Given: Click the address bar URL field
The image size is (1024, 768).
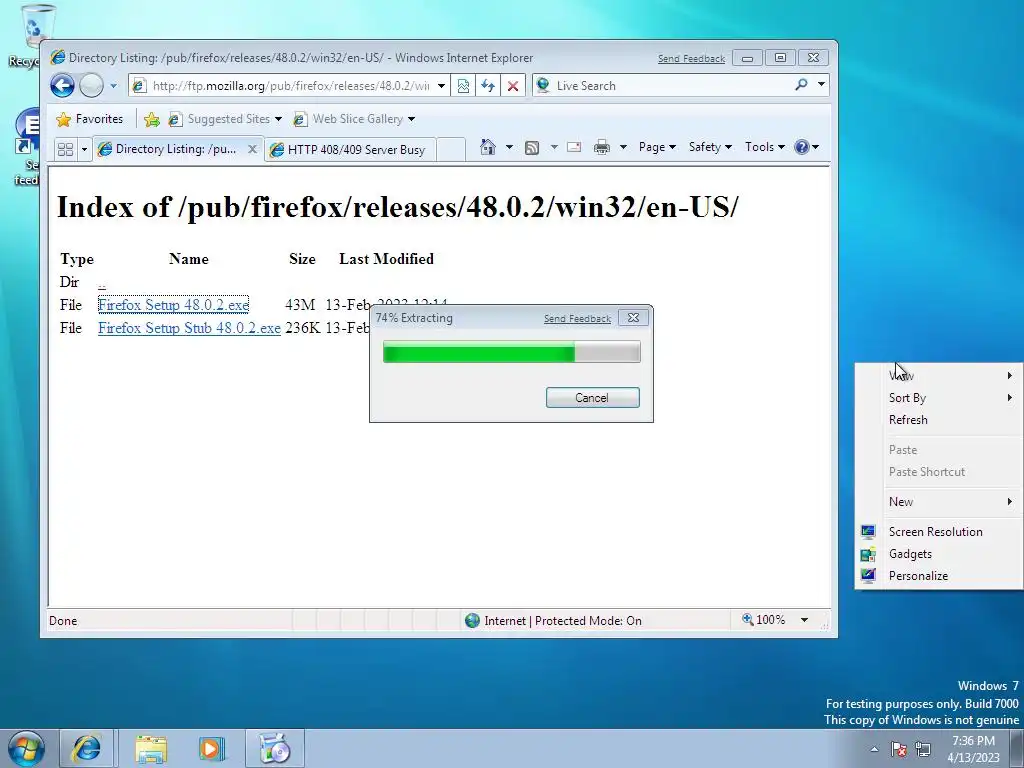Looking at the screenshot, I should tap(289, 86).
